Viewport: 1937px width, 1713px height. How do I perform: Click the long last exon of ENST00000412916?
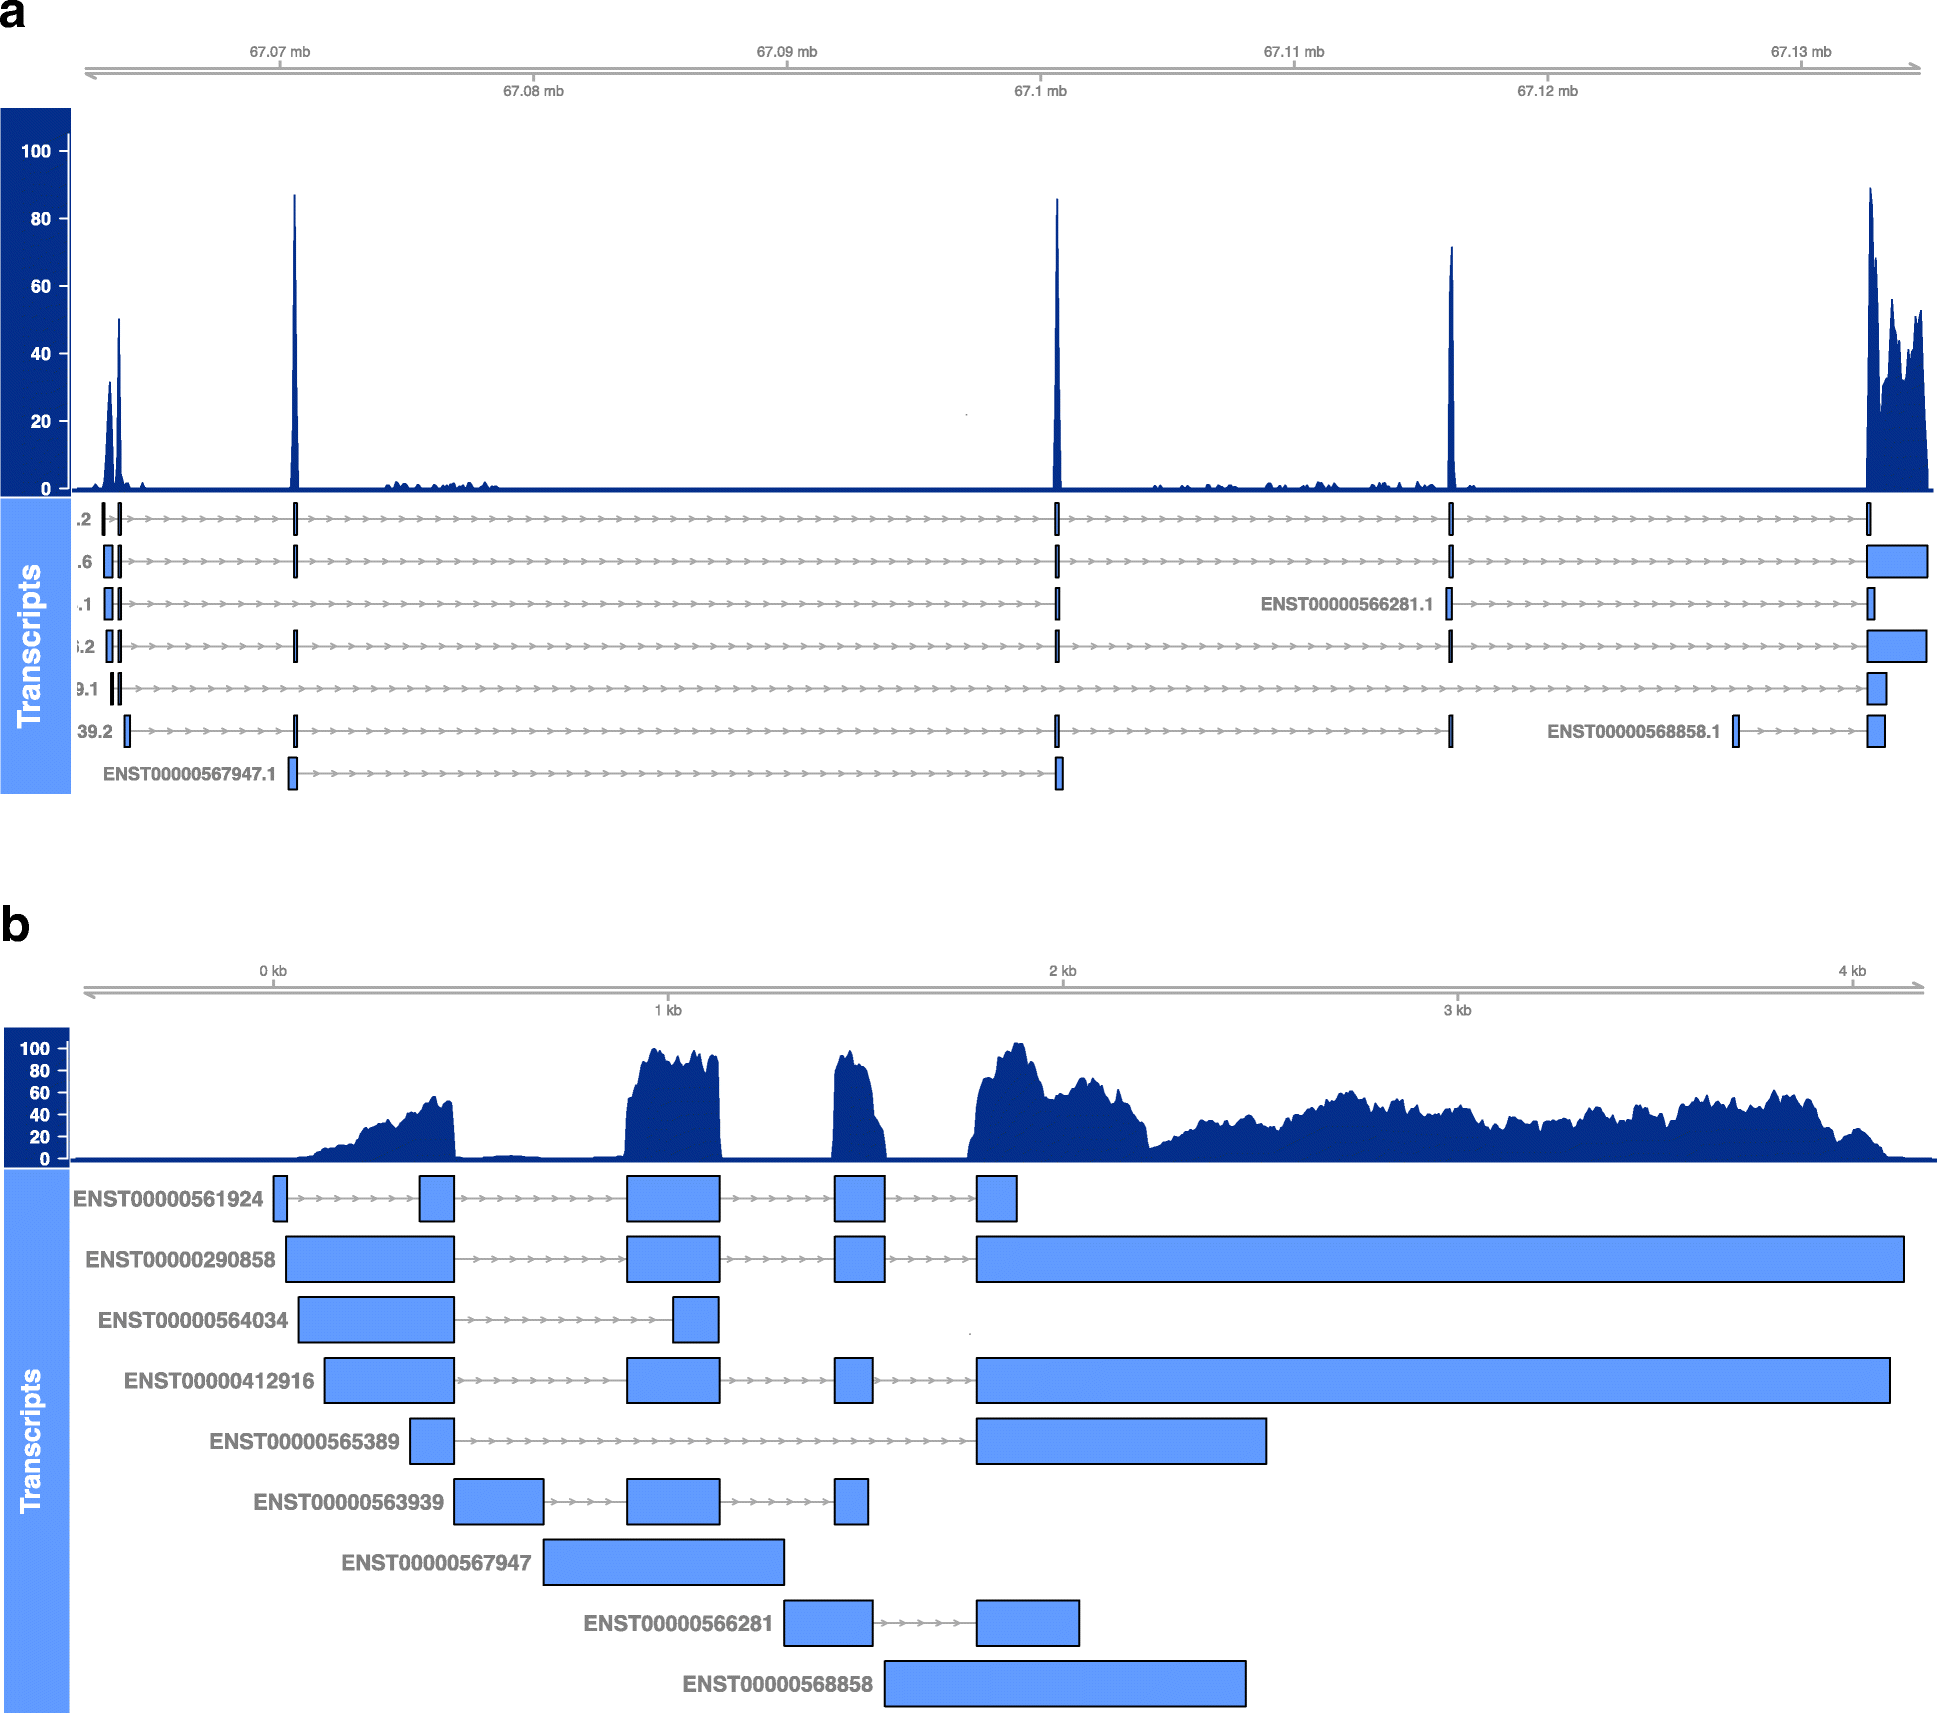tap(1433, 1380)
